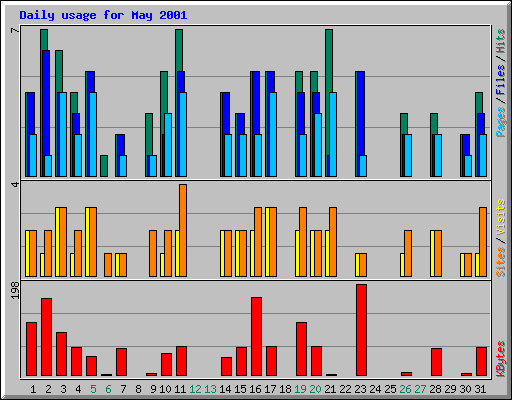Select the yellow "Visits" legend label
The image size is (512, 400).
(x=500, y=217)
